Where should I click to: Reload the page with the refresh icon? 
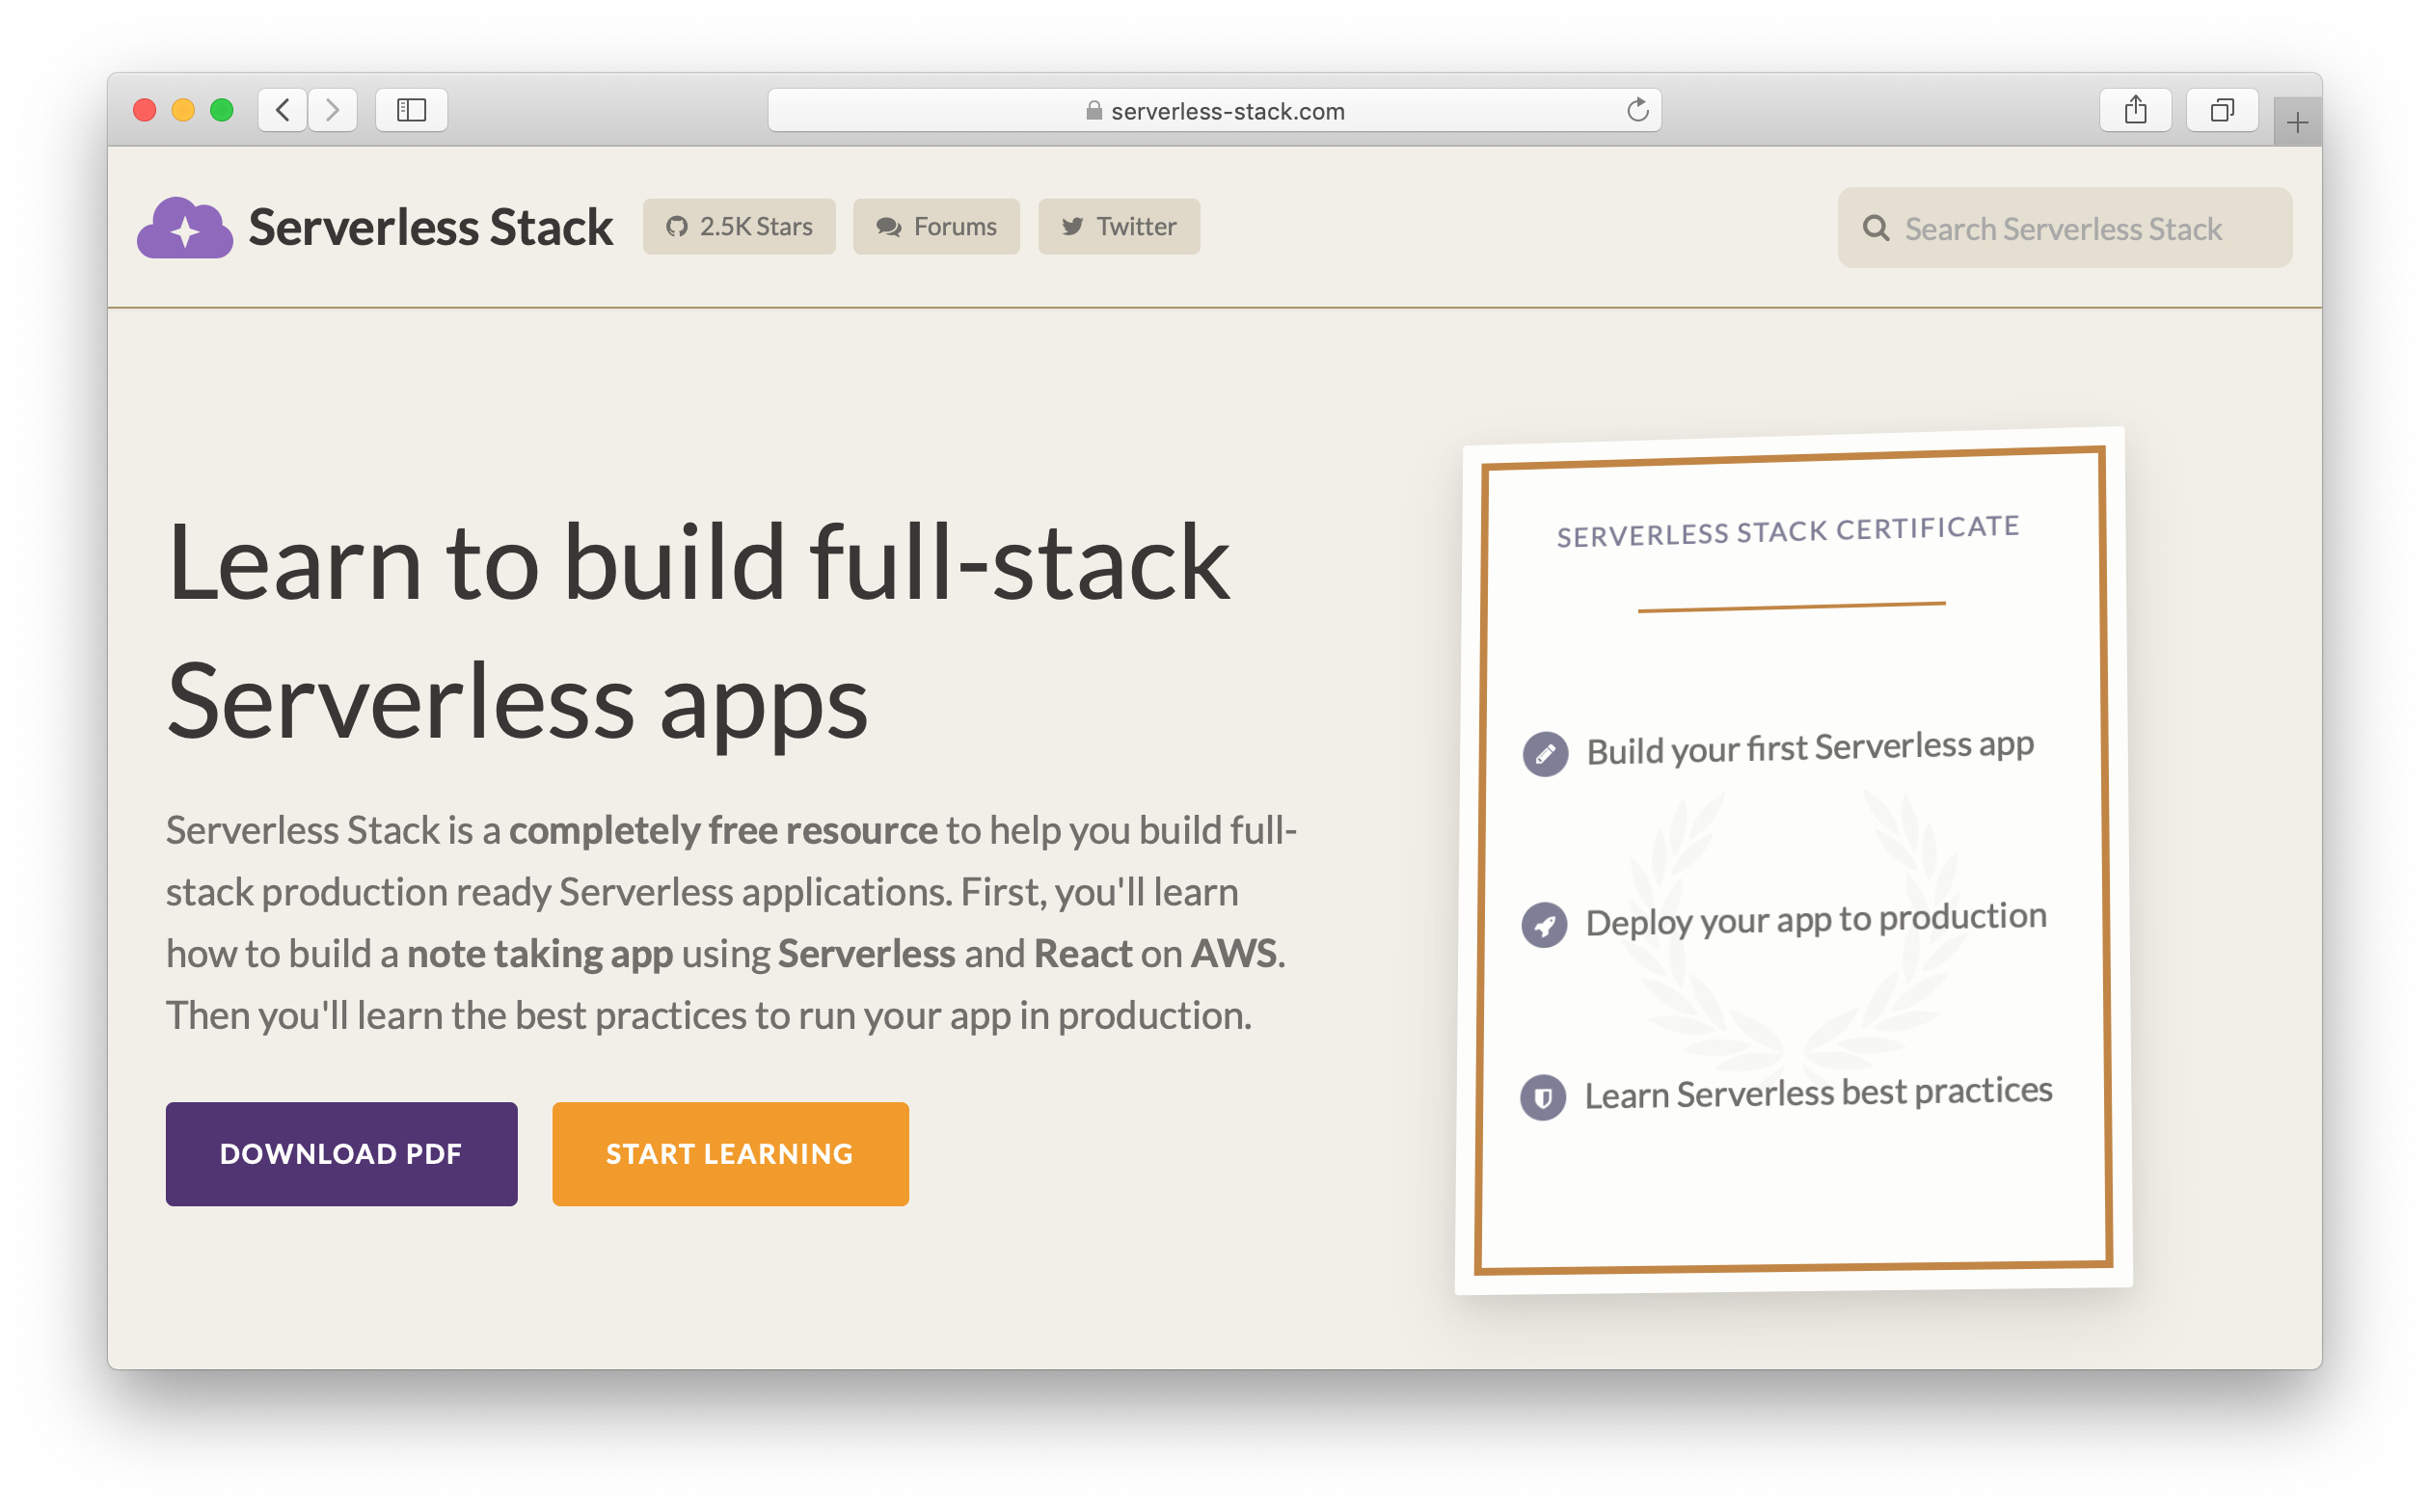1637,110
